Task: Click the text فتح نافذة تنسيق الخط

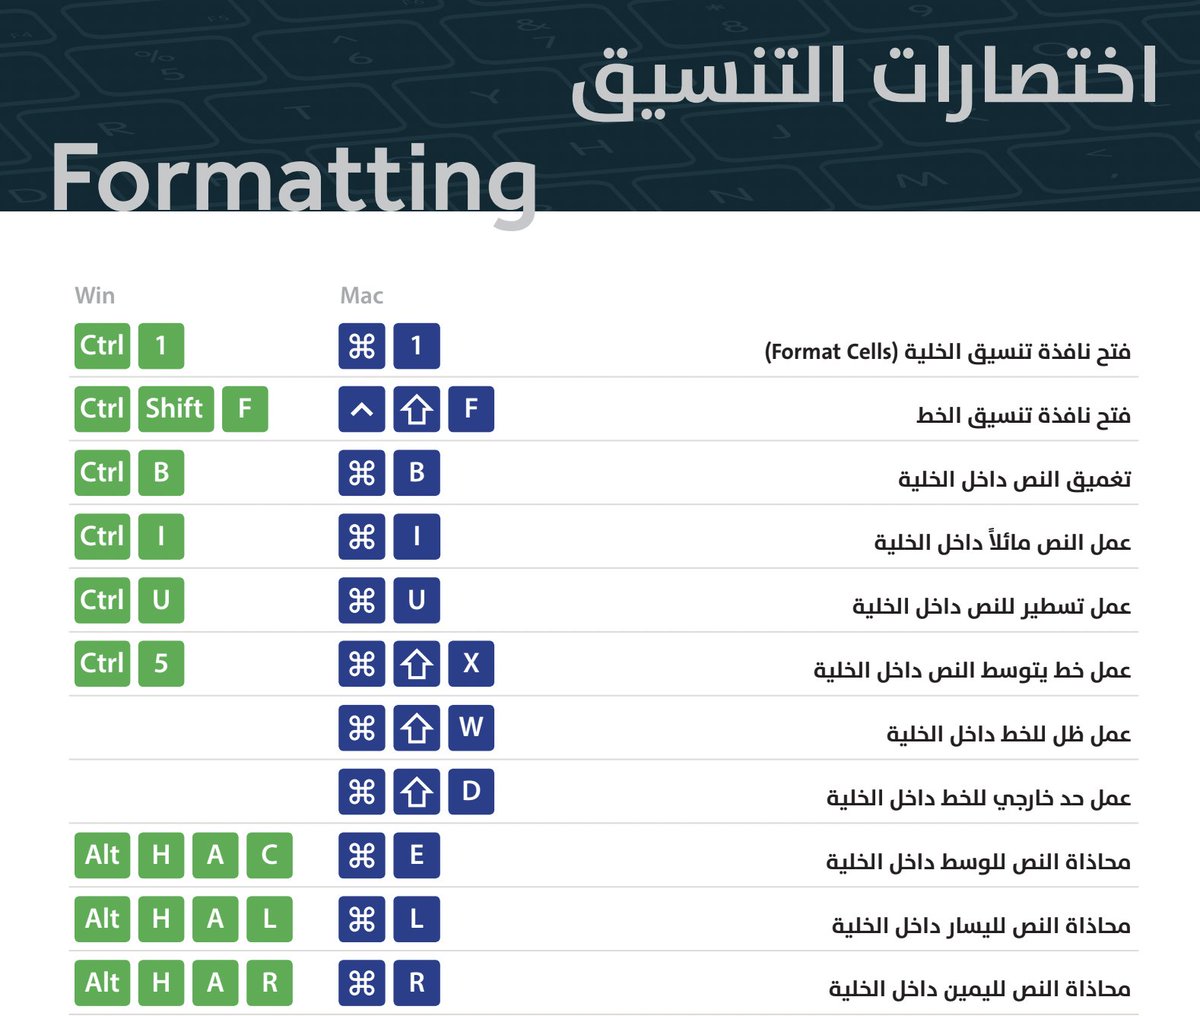Action: coord(1024,416)
